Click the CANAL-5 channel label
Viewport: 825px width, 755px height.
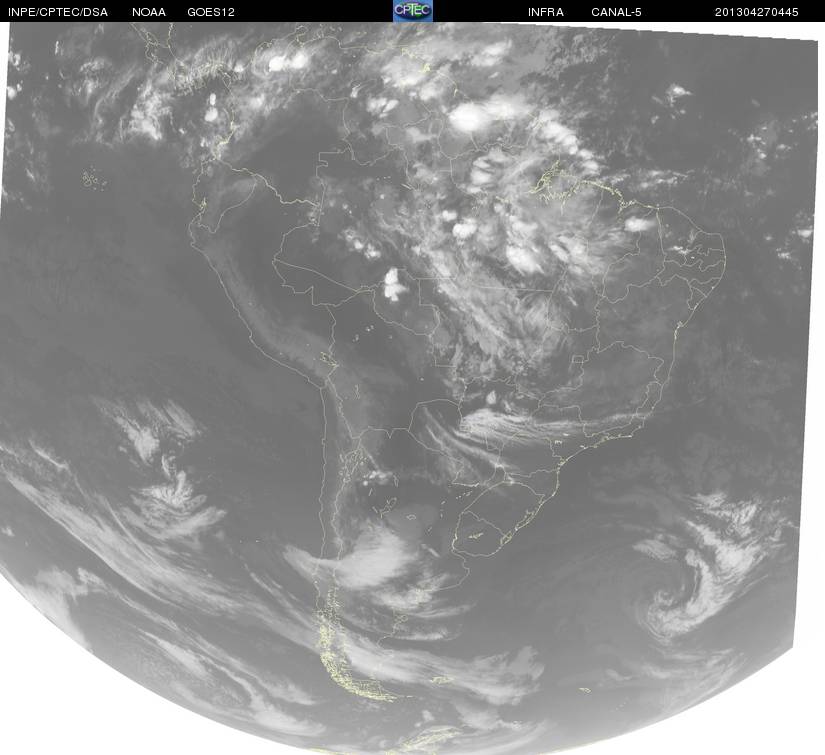pos(616,12)
